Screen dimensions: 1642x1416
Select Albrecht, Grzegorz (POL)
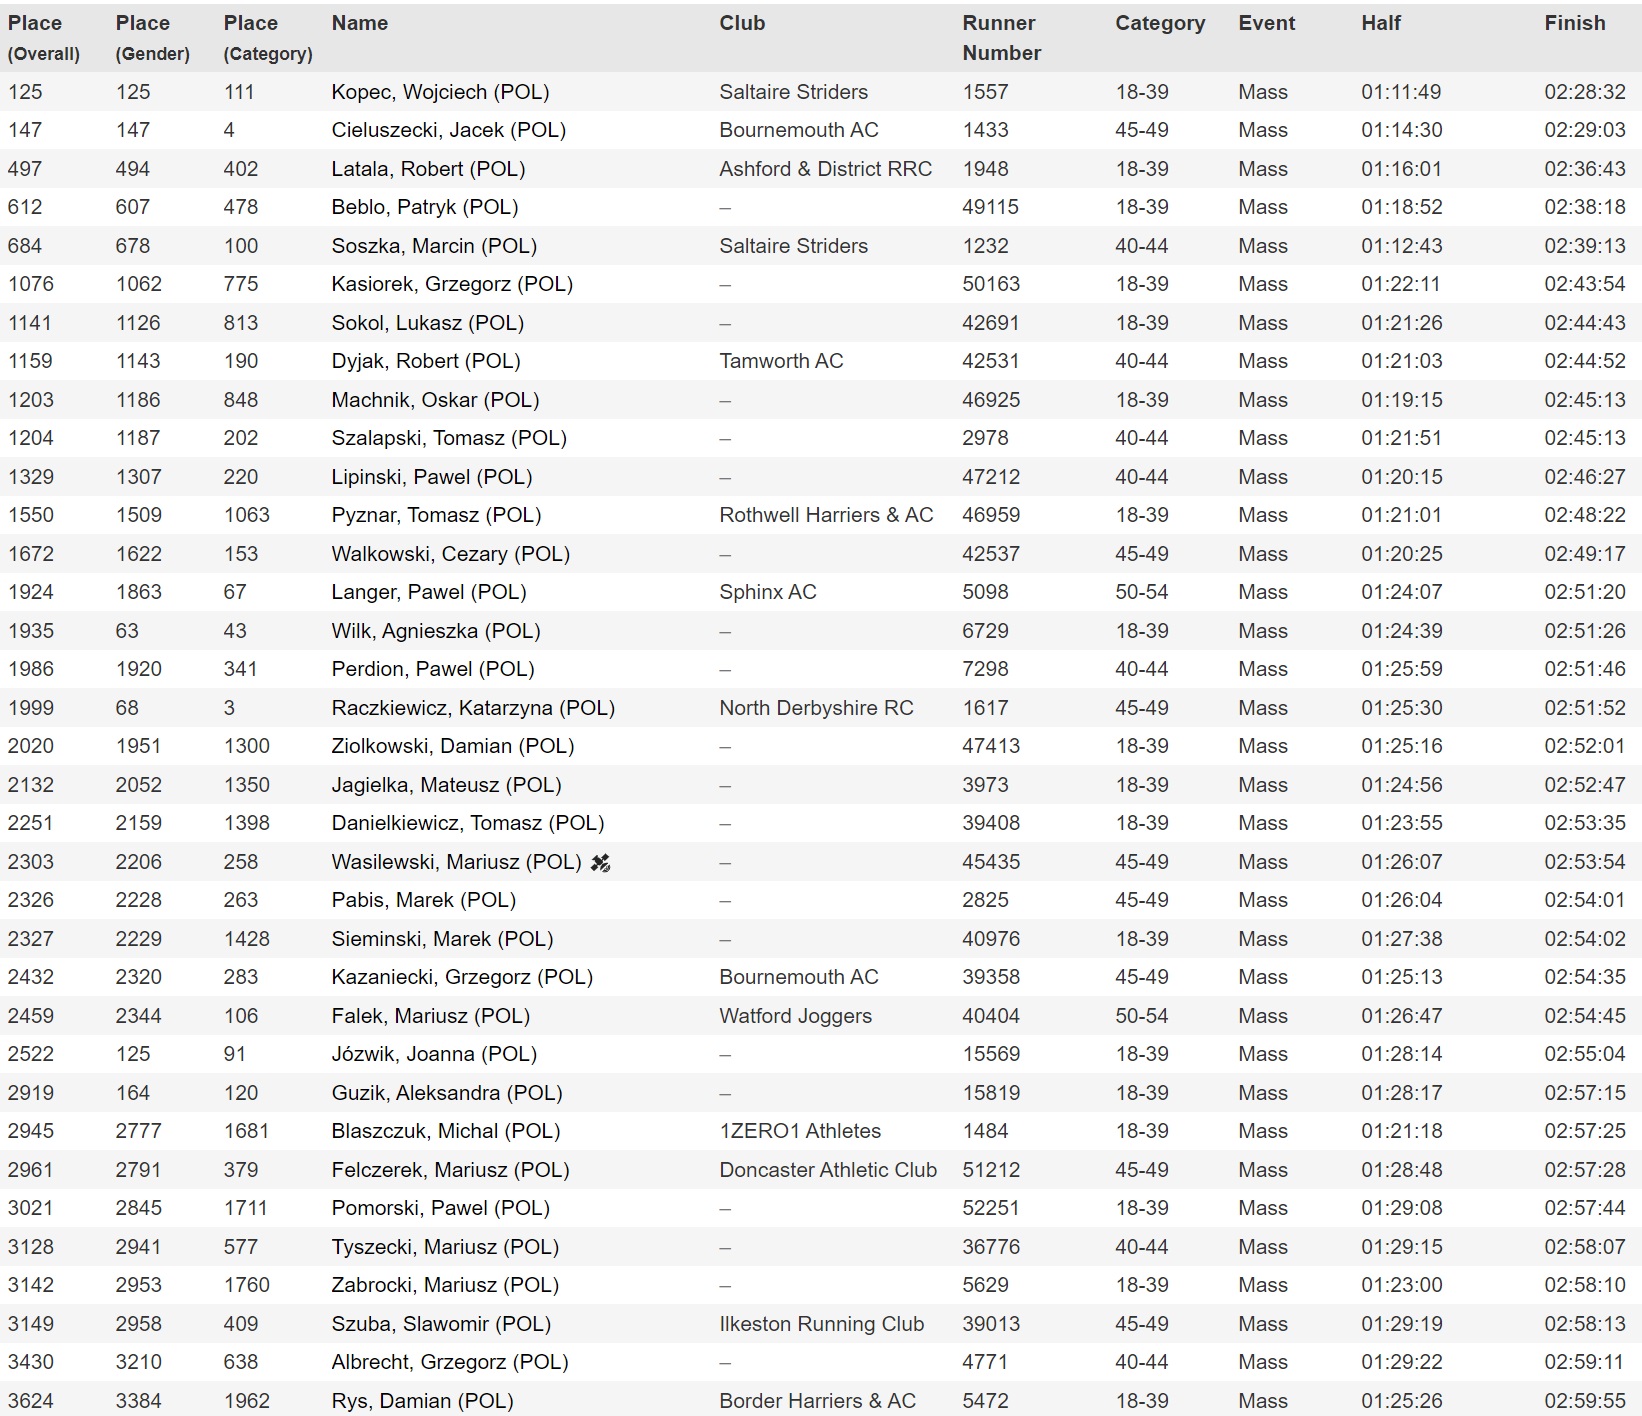(450, 1362)
